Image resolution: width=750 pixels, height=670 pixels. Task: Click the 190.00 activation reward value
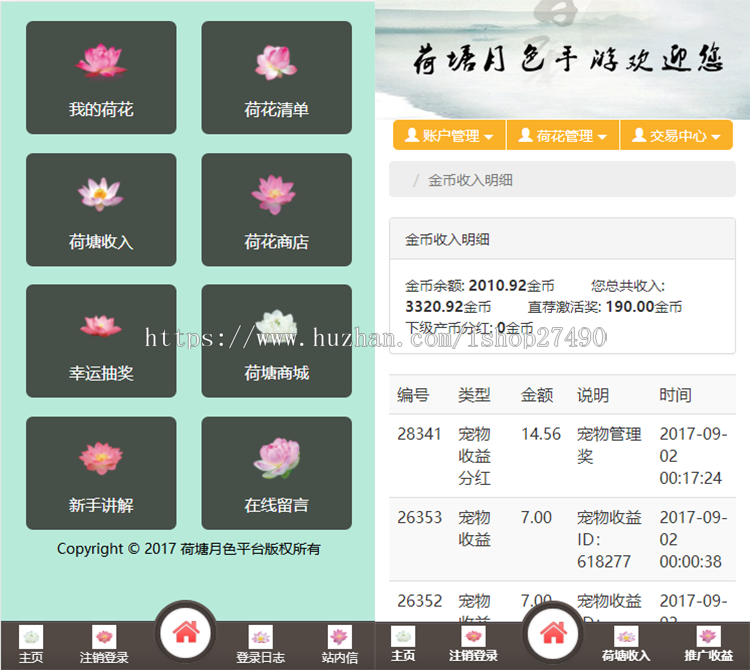pyautogui.click(x=630, y=307)
